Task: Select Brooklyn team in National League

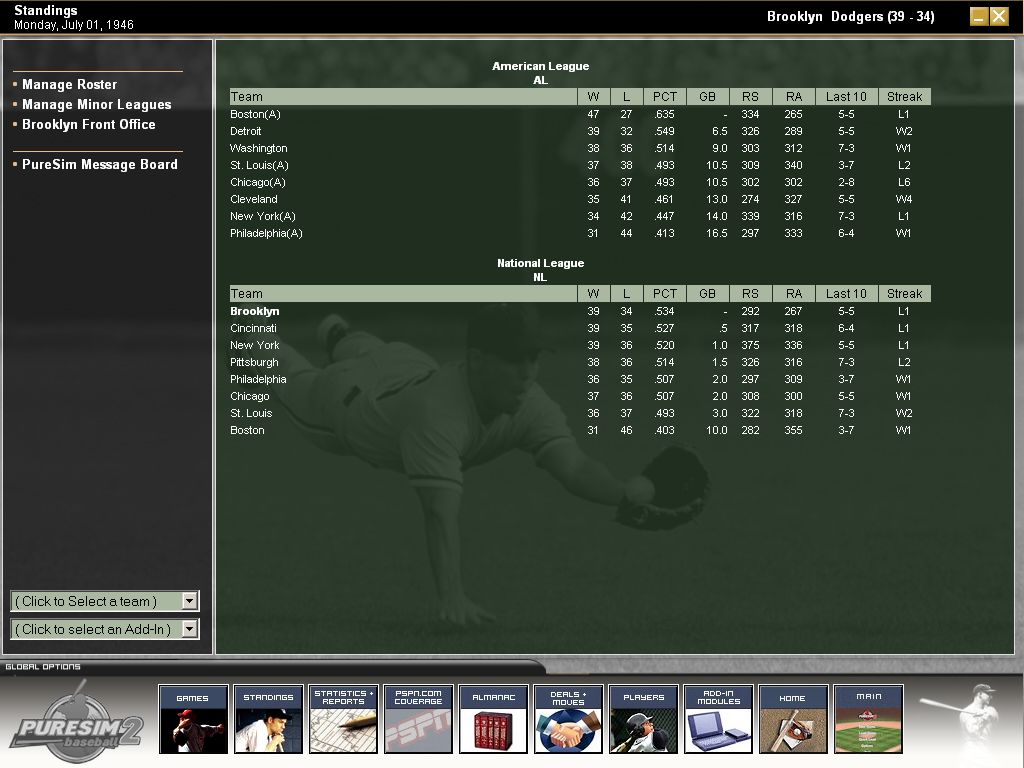Action: tap(580, 312)
